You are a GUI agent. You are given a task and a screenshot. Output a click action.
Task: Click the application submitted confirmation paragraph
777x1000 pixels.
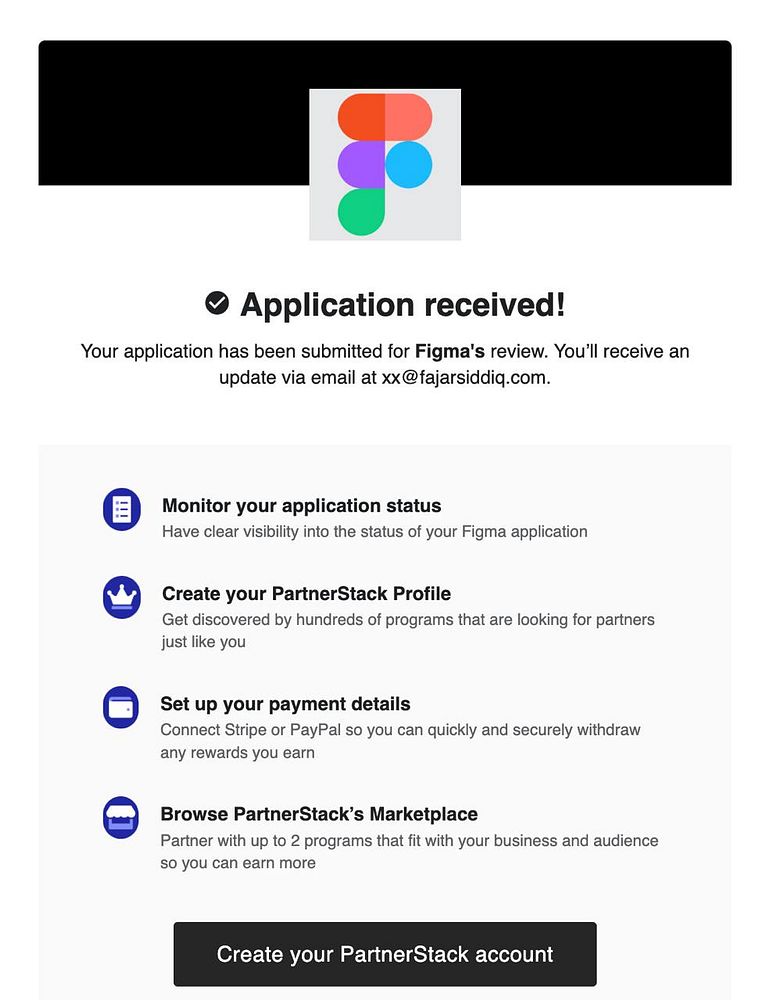[385, 364]
